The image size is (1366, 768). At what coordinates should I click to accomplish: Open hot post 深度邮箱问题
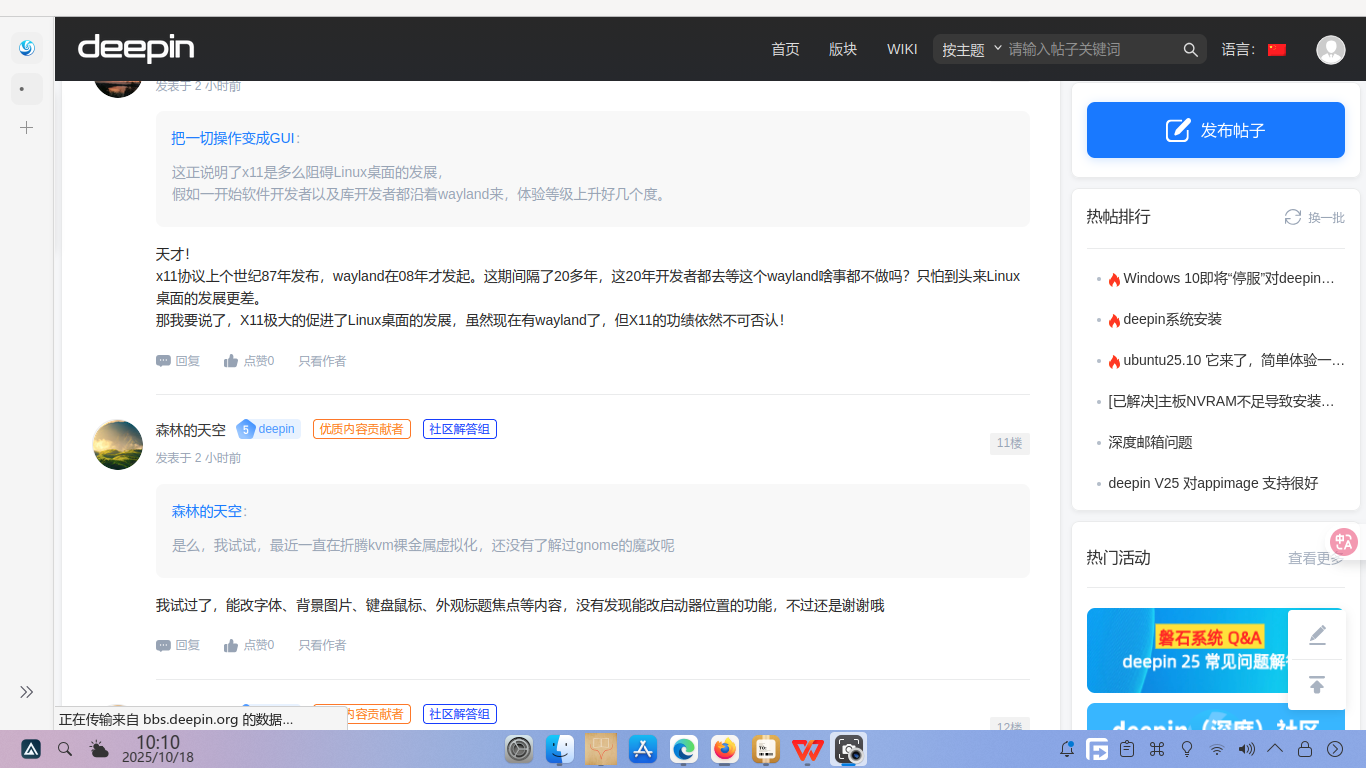(1150, 442)
